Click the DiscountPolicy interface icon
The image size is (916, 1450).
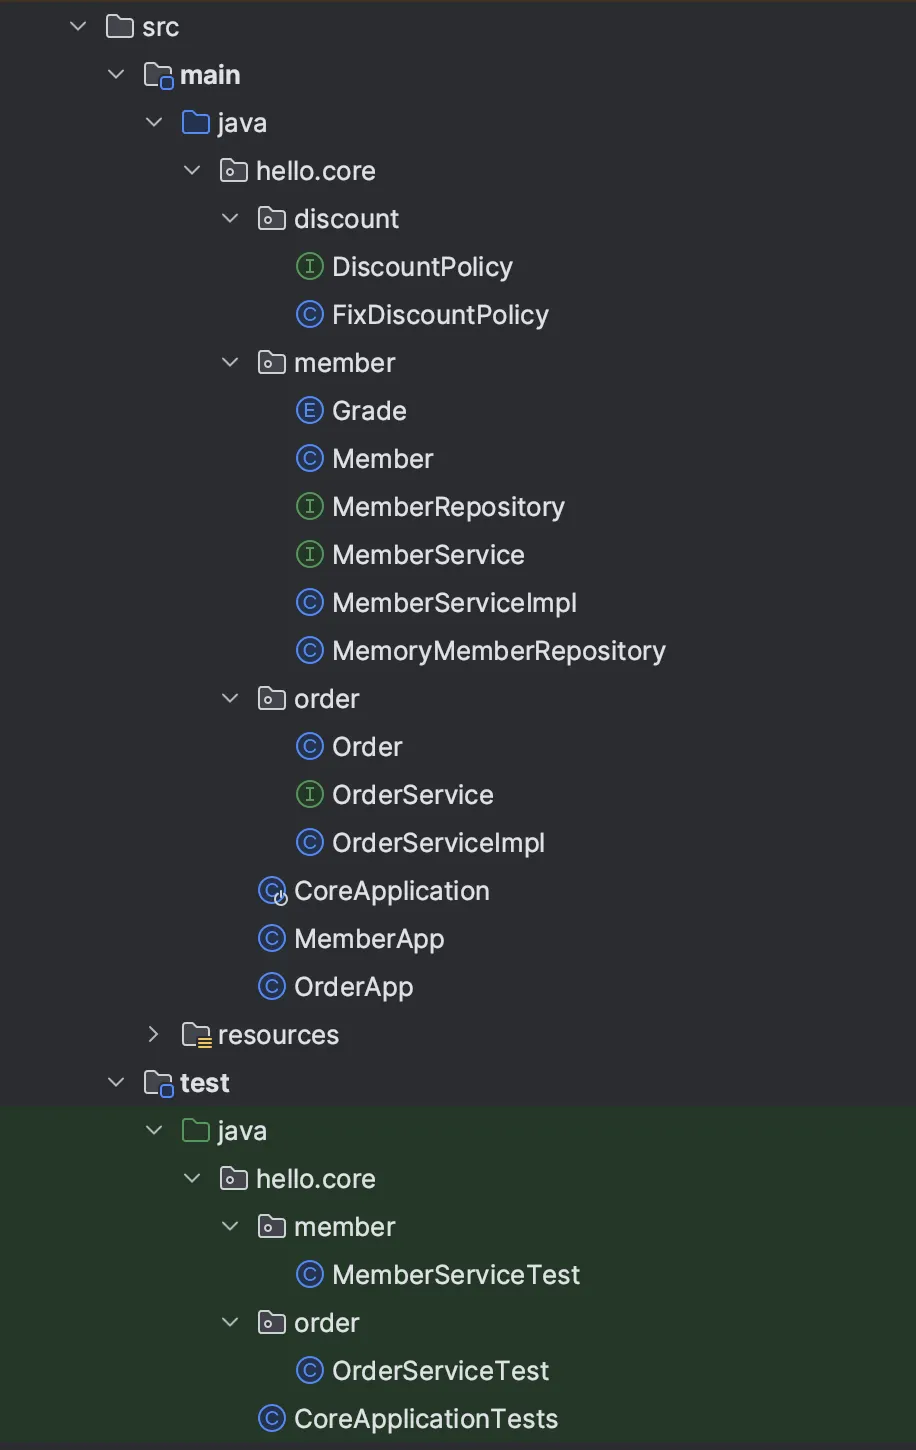click(310, 267)
